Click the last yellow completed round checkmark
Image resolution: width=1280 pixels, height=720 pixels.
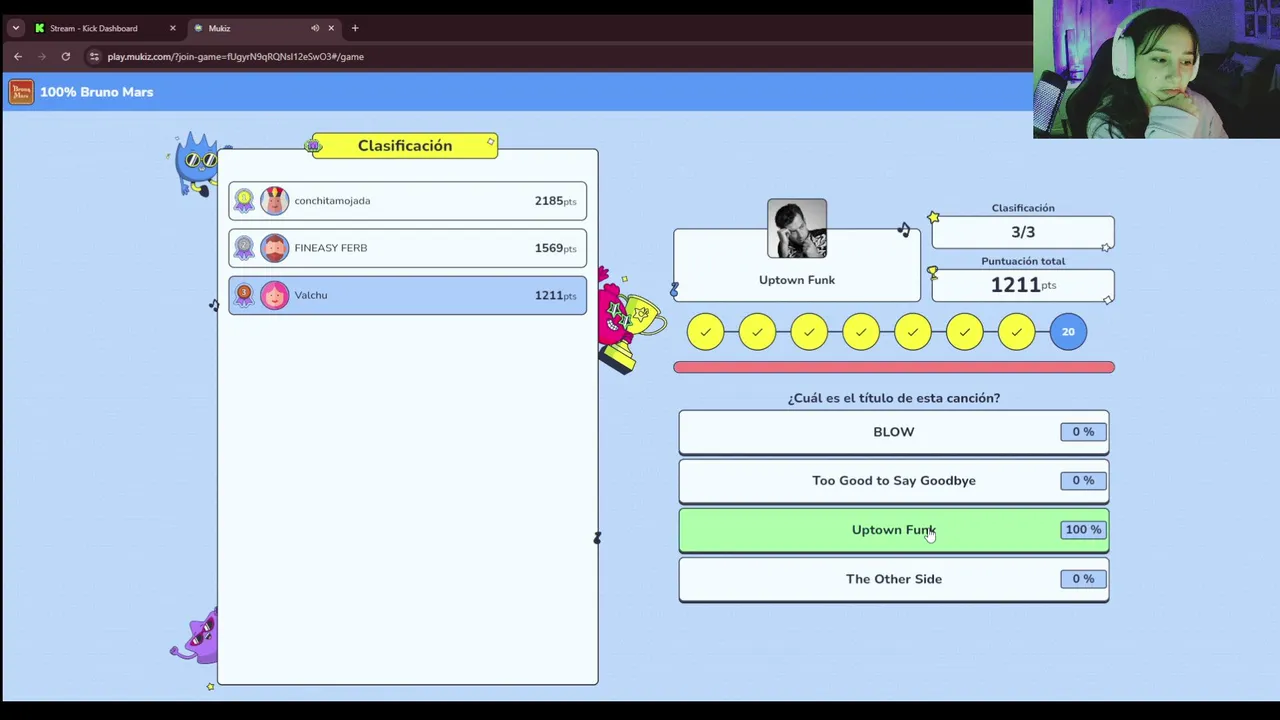point(1016,332)
